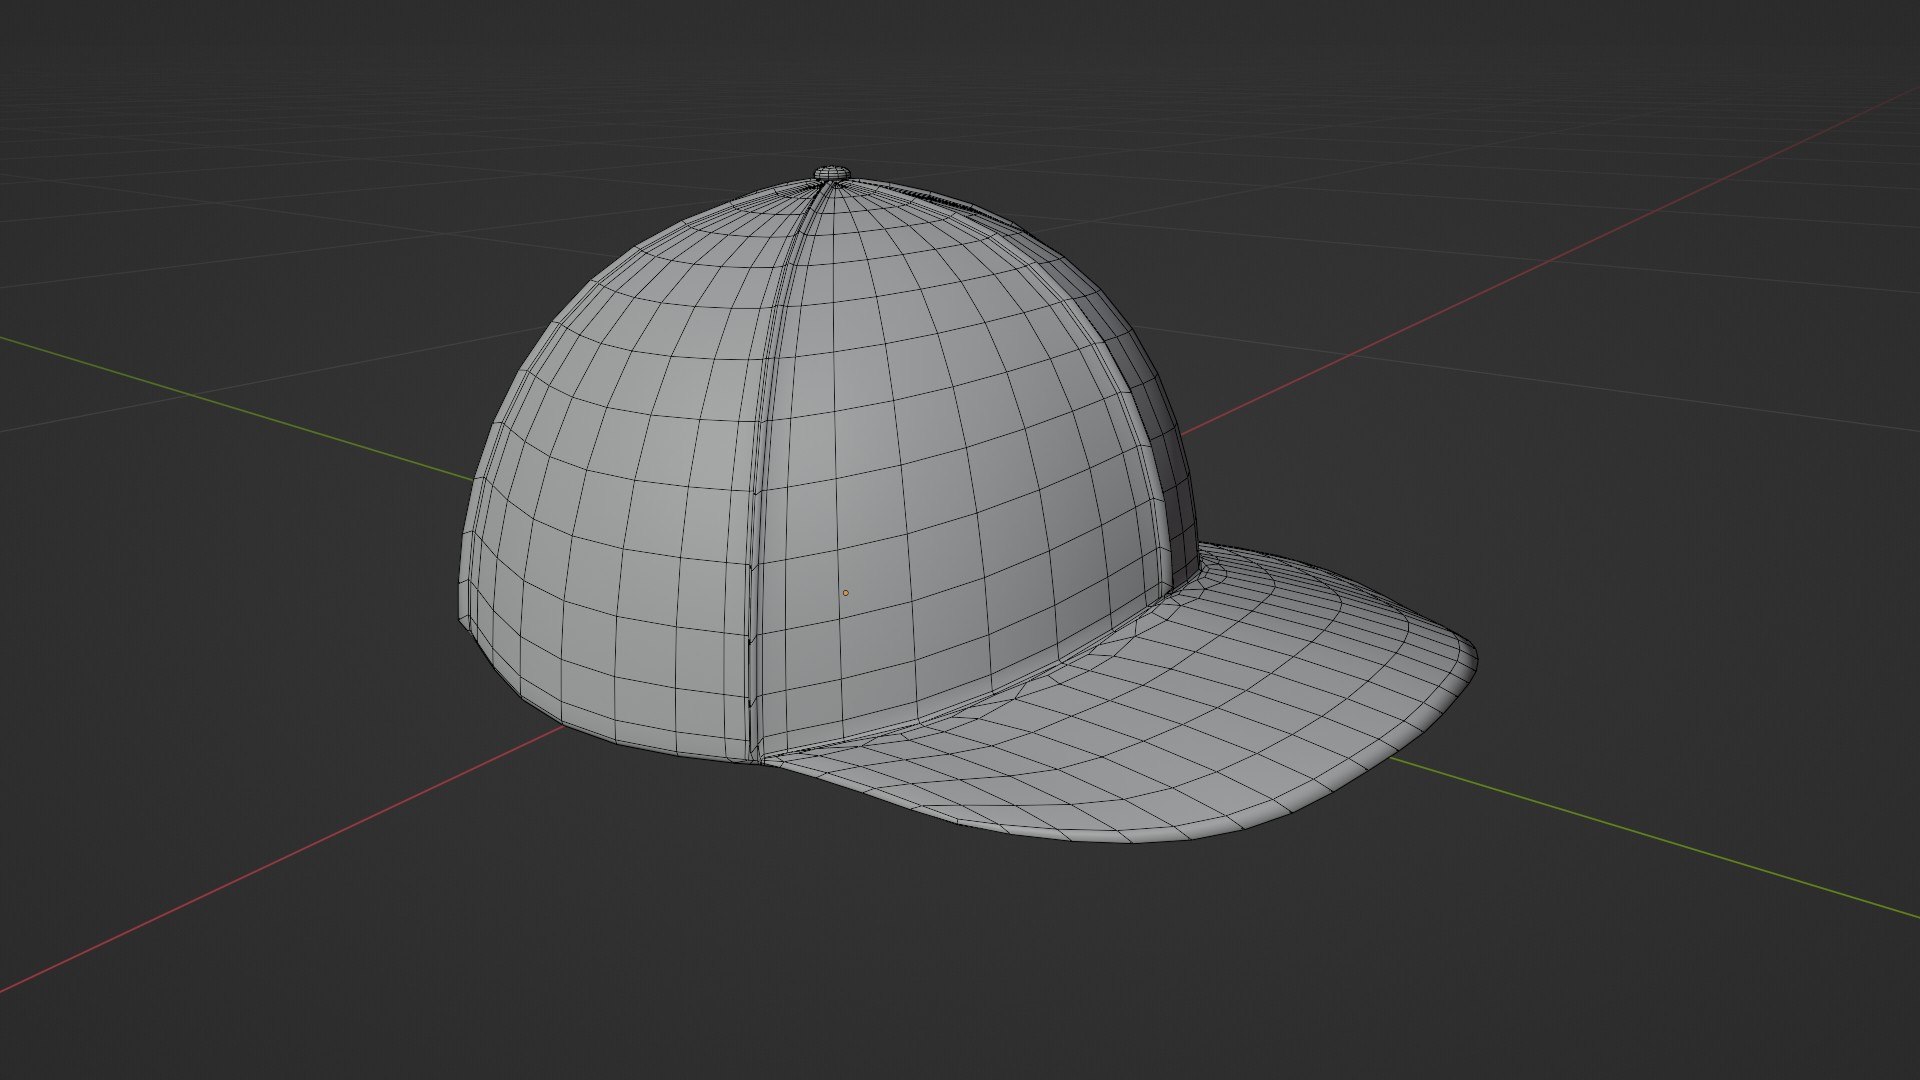Click the orange origin dot on the cap

click(845, 593)
